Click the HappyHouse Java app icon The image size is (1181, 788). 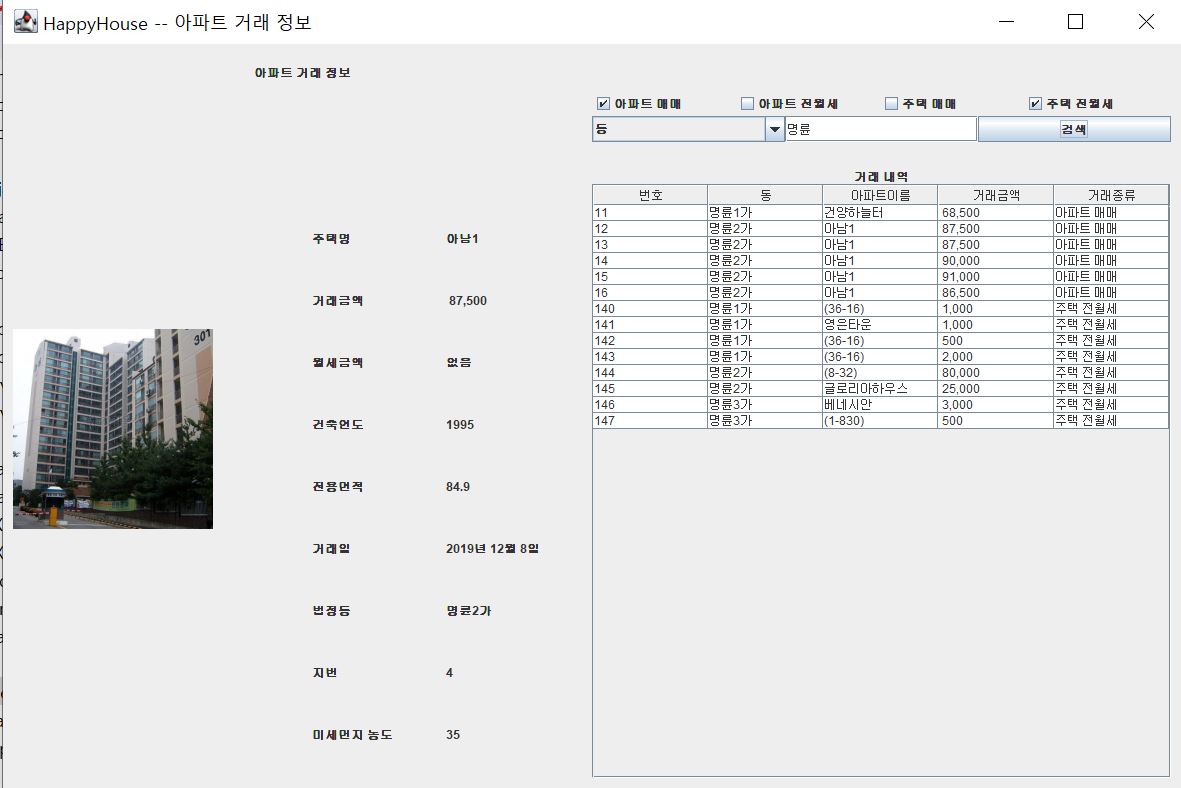click(26, 22)
